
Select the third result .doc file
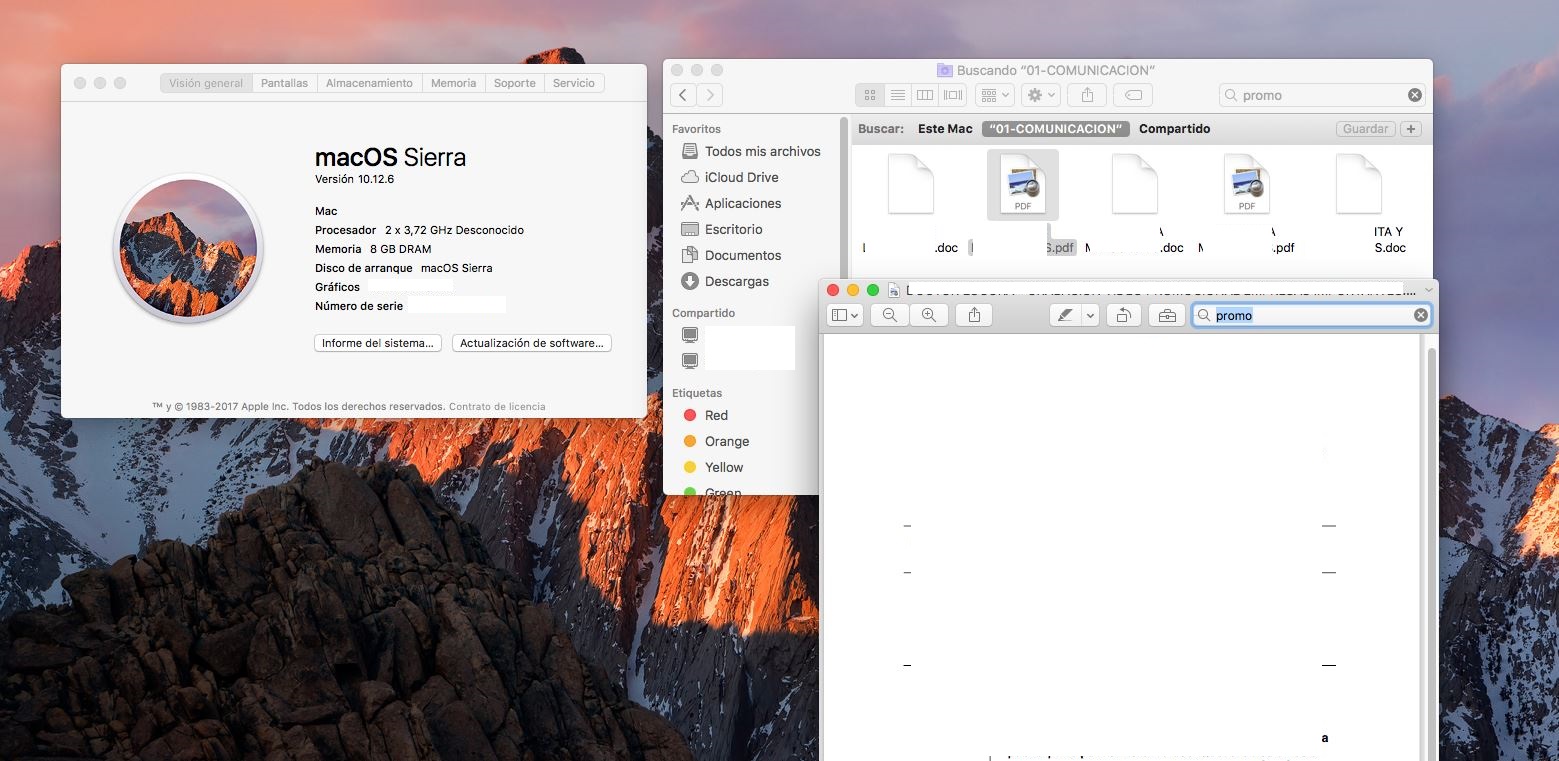[1135, 185]
